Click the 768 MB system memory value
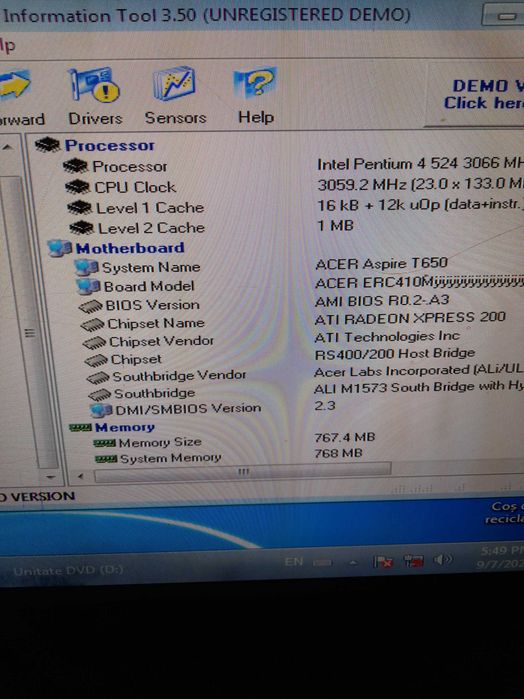Screen dimensions: 524x699 (338, 453)
